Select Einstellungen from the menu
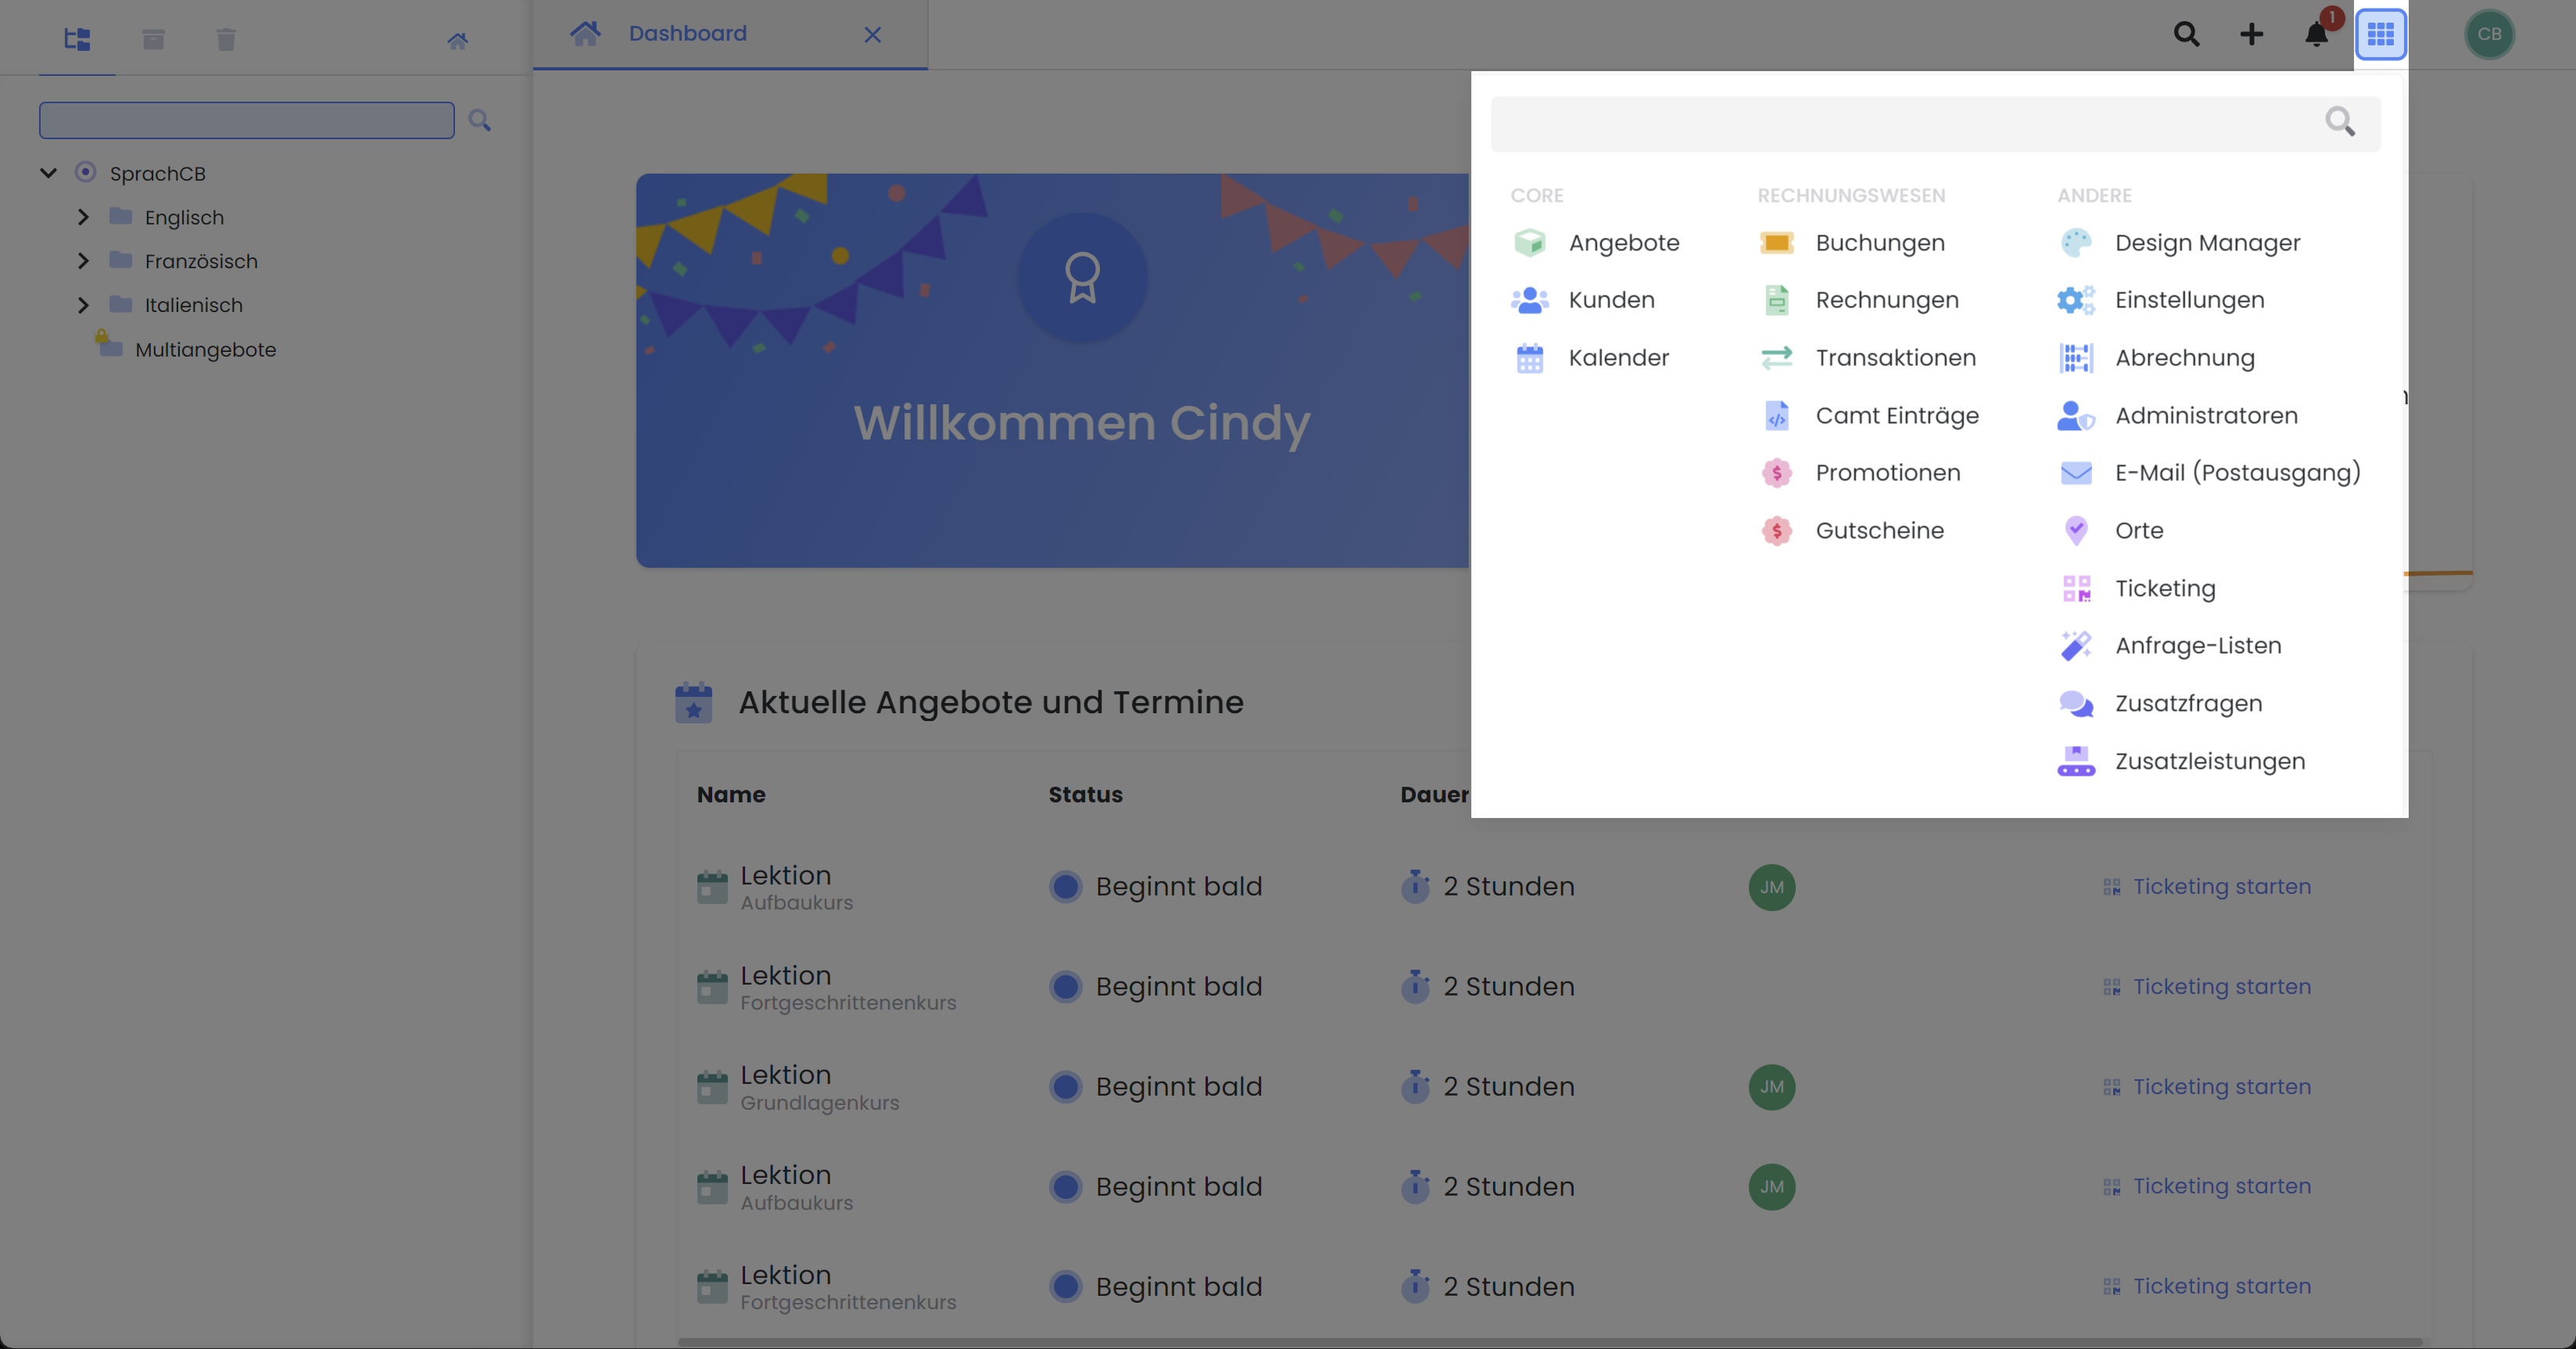This screenshot has height=1349, width=2576. click(2189, 298)
